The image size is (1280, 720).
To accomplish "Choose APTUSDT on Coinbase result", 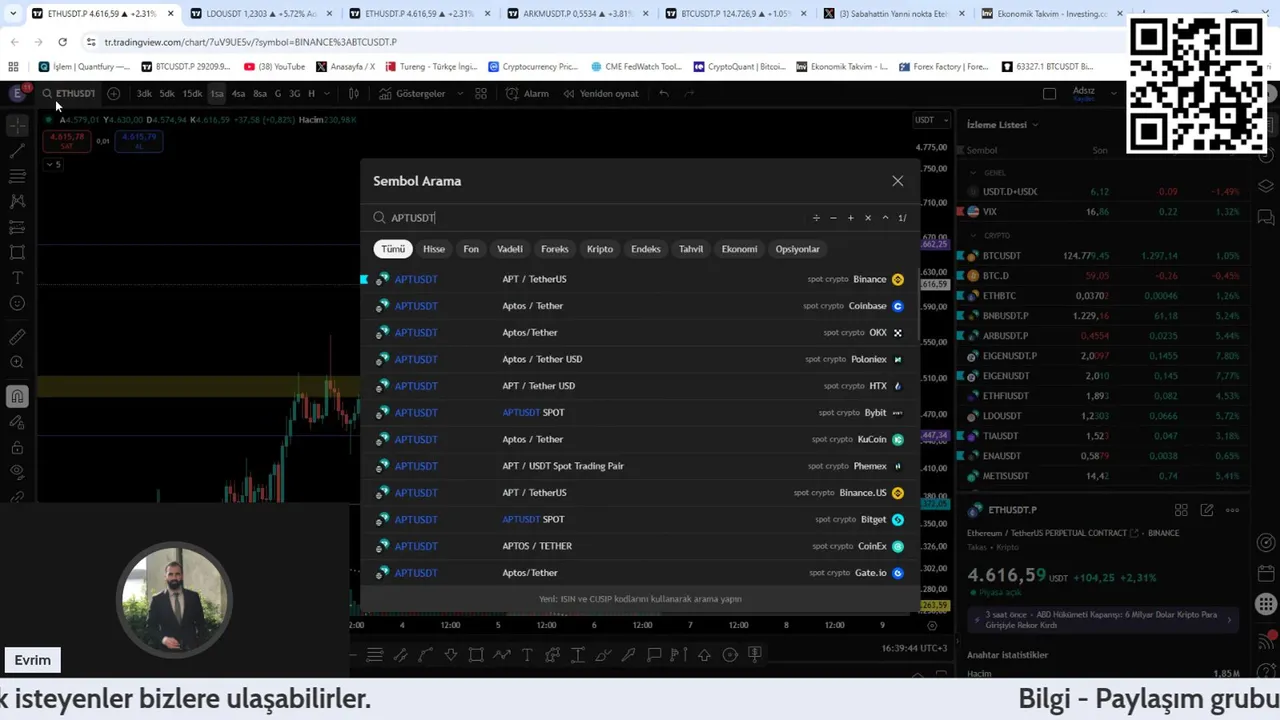I will (640, 306).
